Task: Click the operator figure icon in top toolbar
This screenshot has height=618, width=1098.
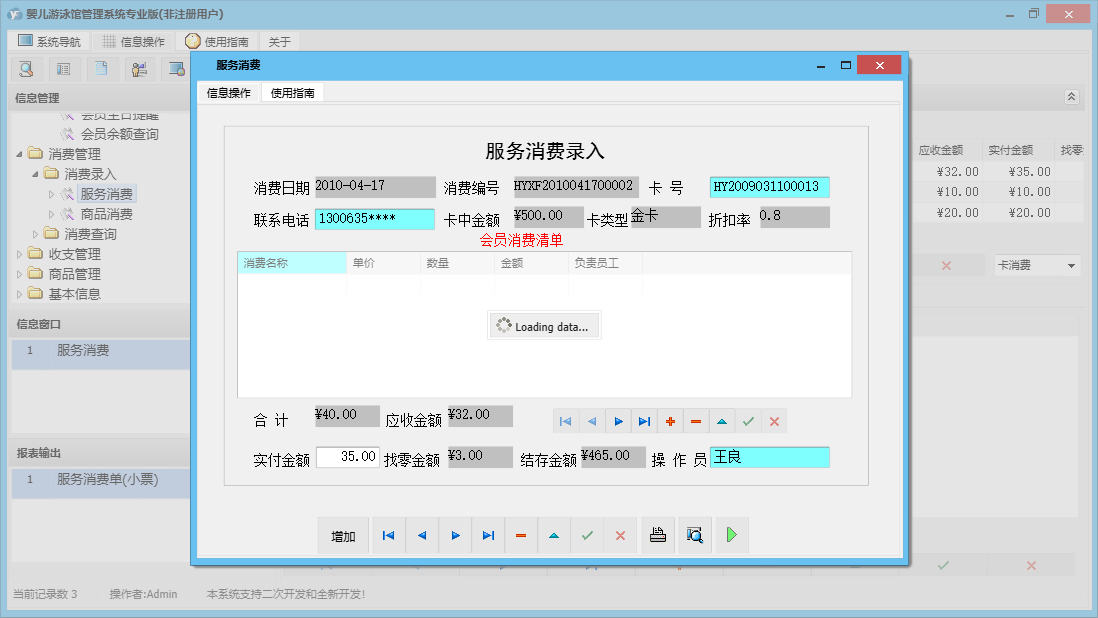Action: [x=139, y=68]
